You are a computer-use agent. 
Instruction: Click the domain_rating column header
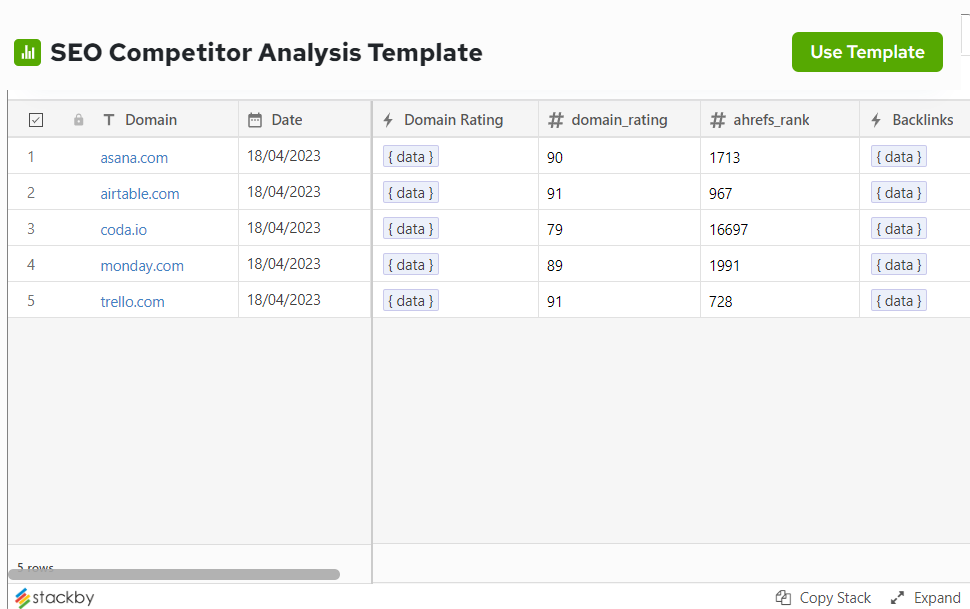click(619, 120)
